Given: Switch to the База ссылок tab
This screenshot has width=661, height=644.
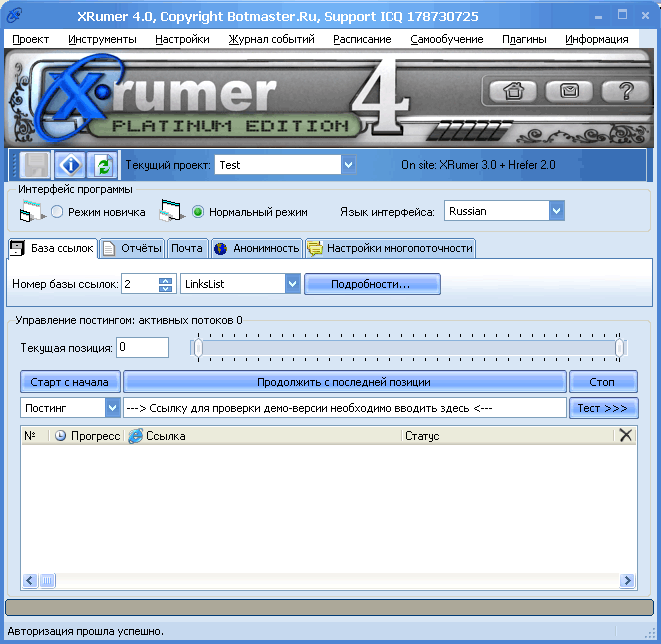Looking at the screenshot, I should pos(52,248).
